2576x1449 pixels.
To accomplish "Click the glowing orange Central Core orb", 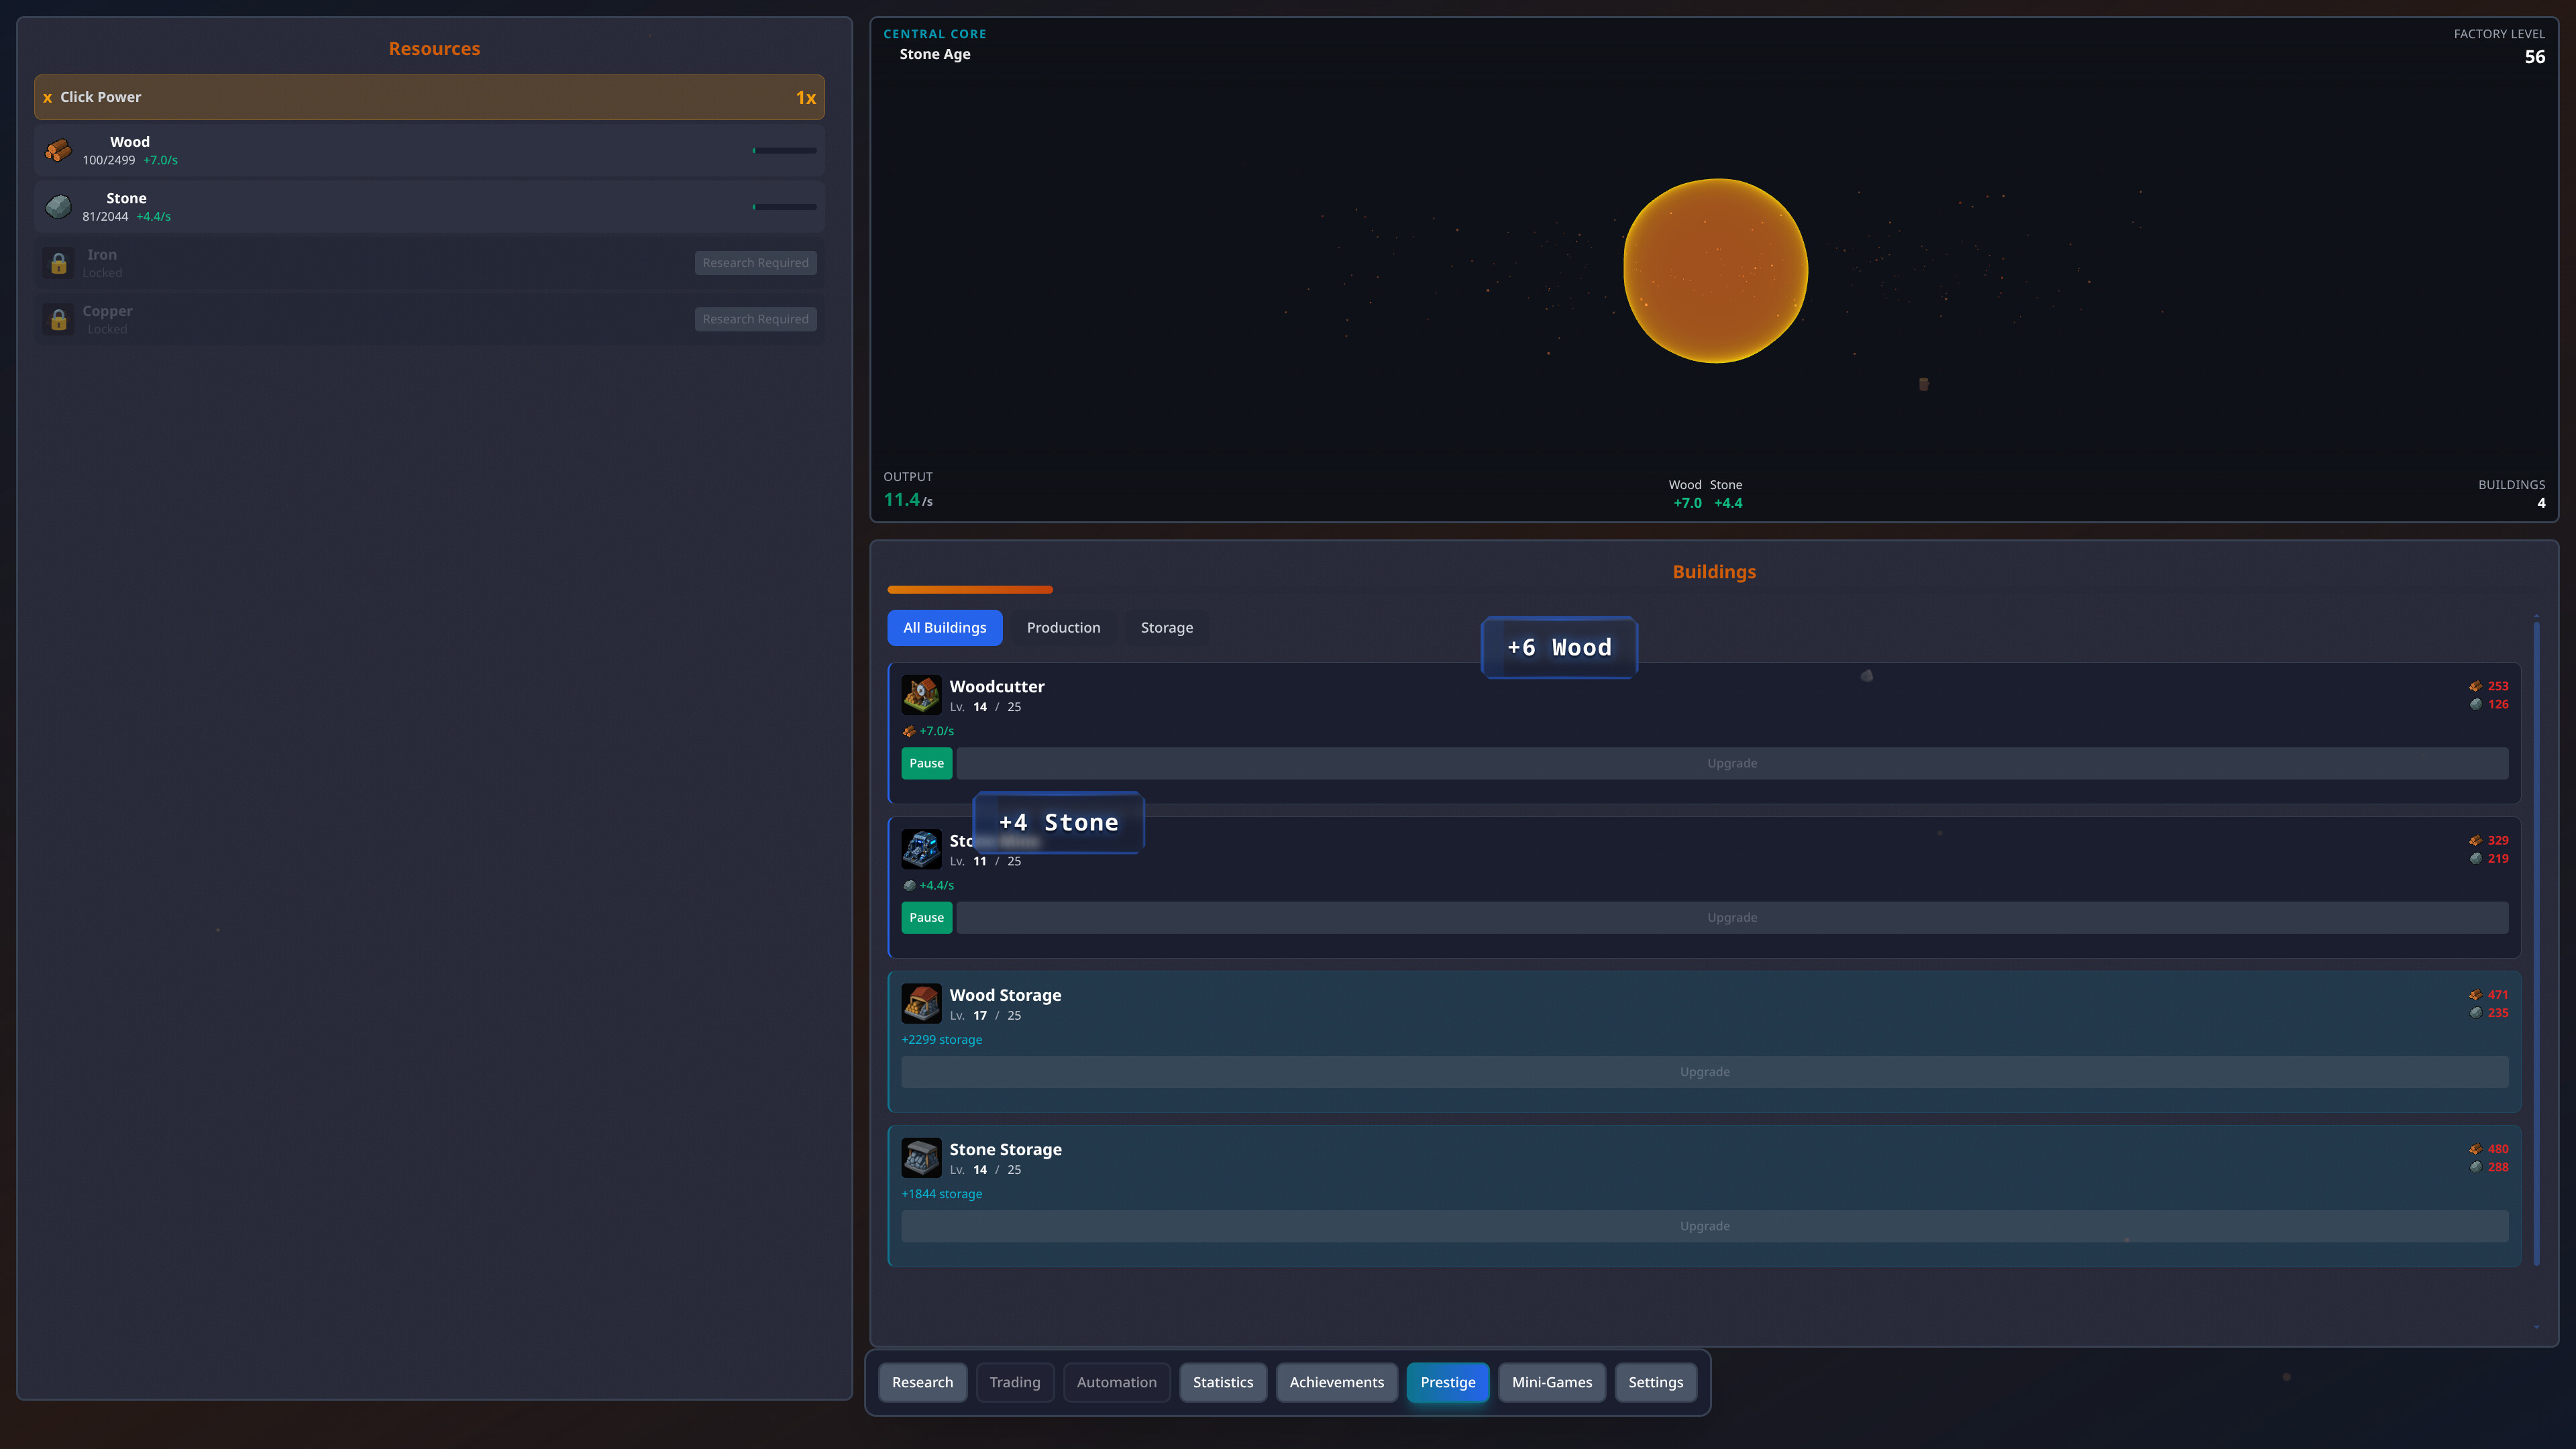I will tap(1715, 270).
